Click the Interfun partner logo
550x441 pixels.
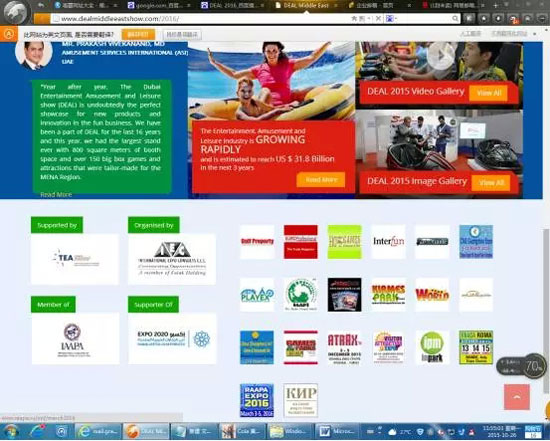pyautogui.click(x=388, y=242)
